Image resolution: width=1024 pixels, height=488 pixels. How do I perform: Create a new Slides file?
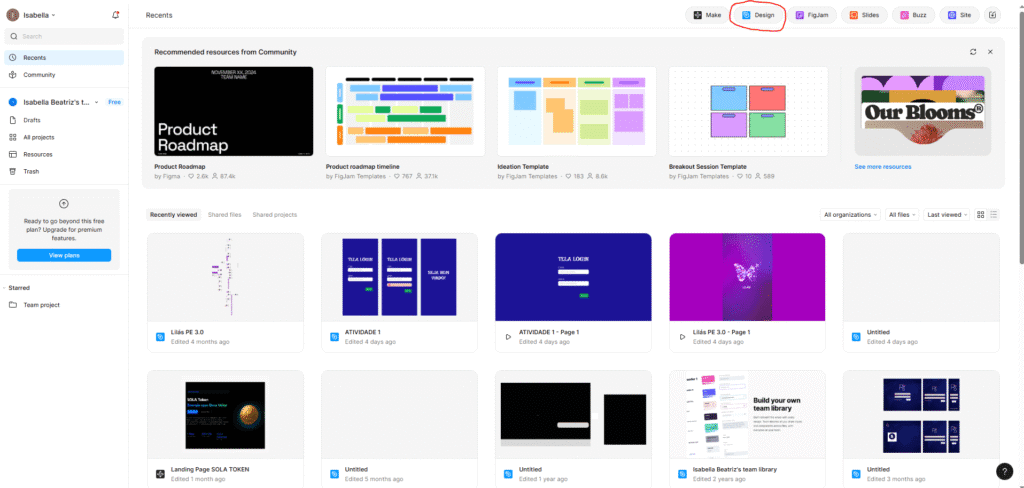(x=865, y=15)
